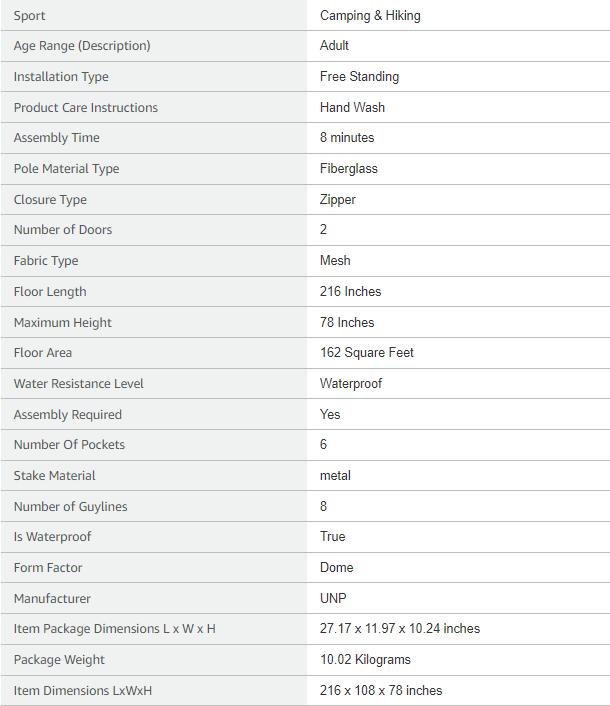Click the Form Factor 'Dome' value
The image size is (610, 706).
pyautogui.click(x=336, y=567)
